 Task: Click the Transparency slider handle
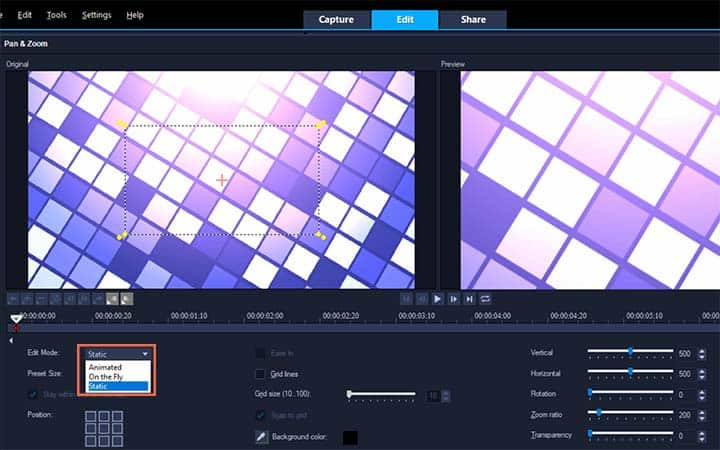click(590, 433)
